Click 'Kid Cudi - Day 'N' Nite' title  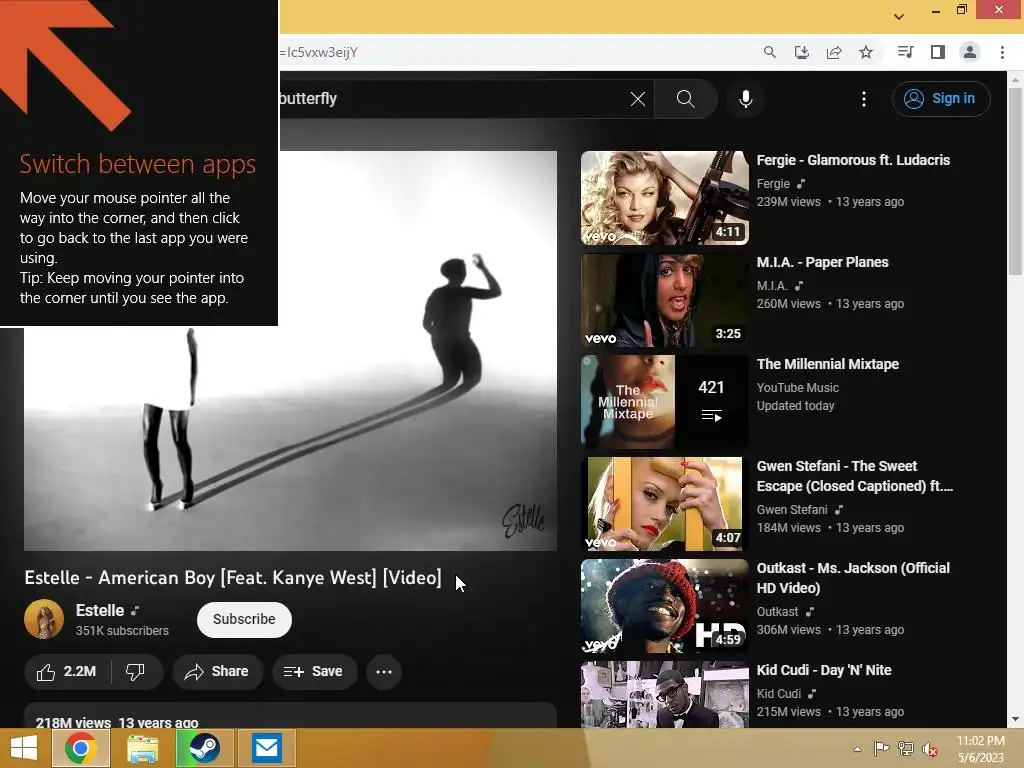pyautogui.click(x=824, y=670)
